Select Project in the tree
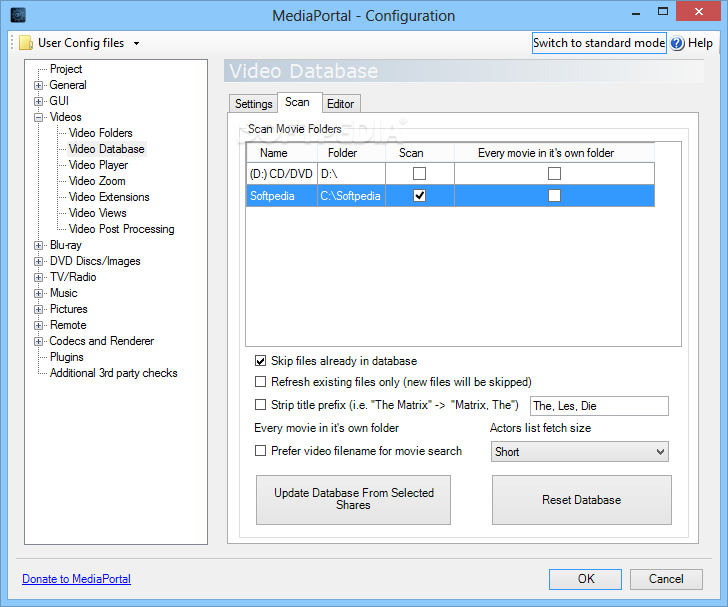Image resolution: width=728 pixels, height=607 pixels. [66, 69]
